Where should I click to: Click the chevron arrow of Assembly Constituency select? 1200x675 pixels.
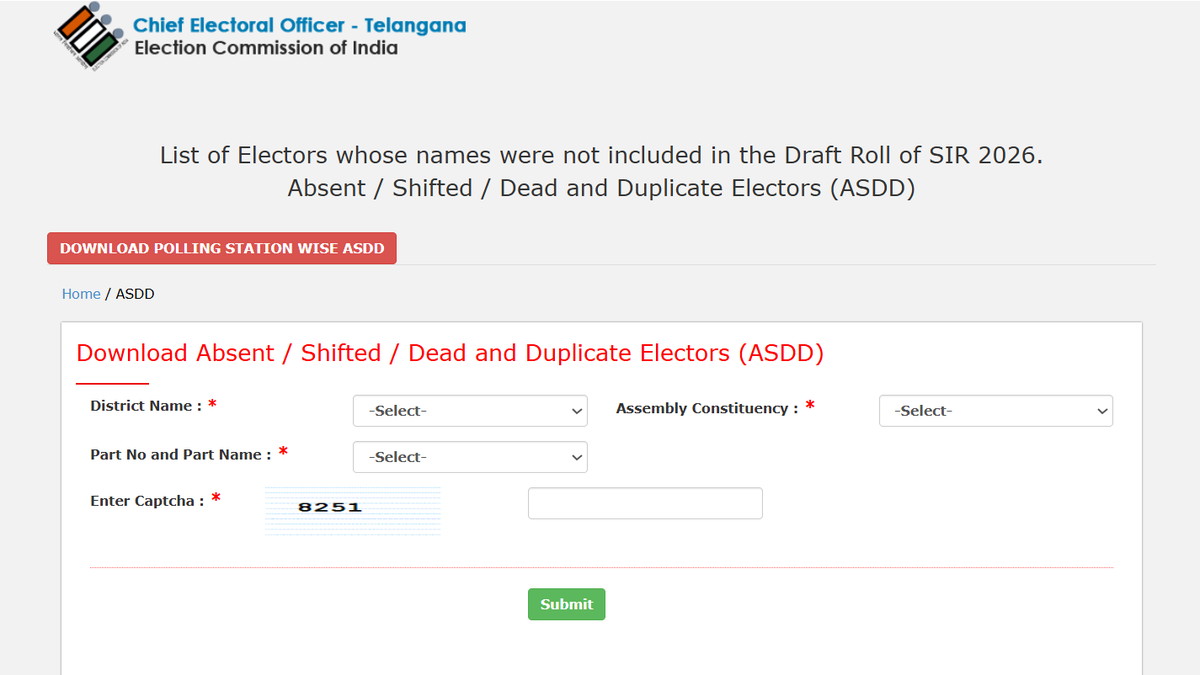[1102, 411]
